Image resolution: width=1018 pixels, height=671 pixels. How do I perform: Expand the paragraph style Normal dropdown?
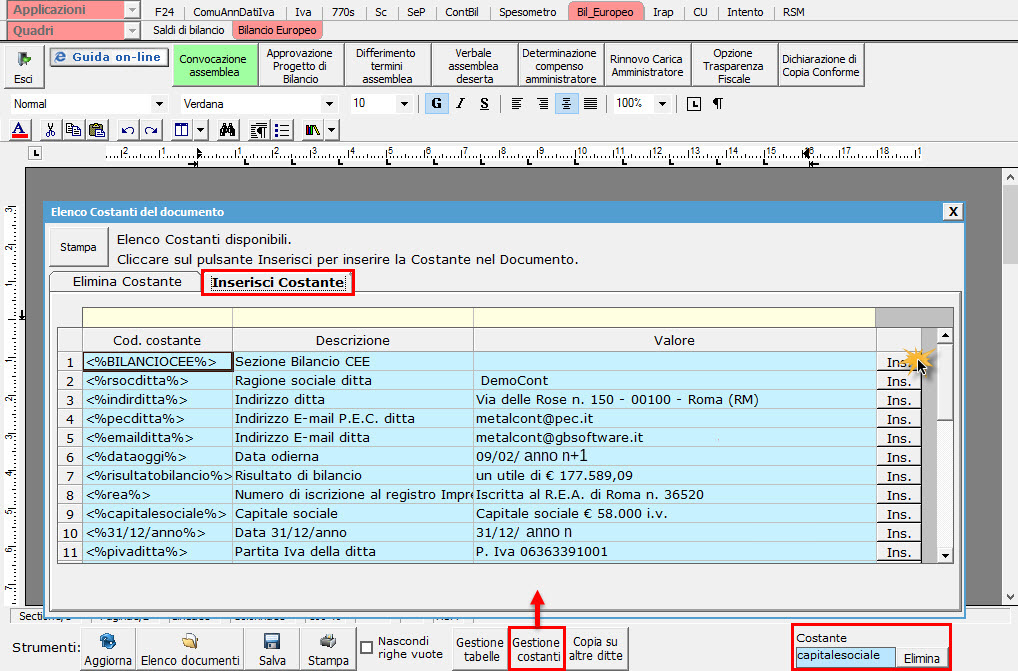(159, 104)
